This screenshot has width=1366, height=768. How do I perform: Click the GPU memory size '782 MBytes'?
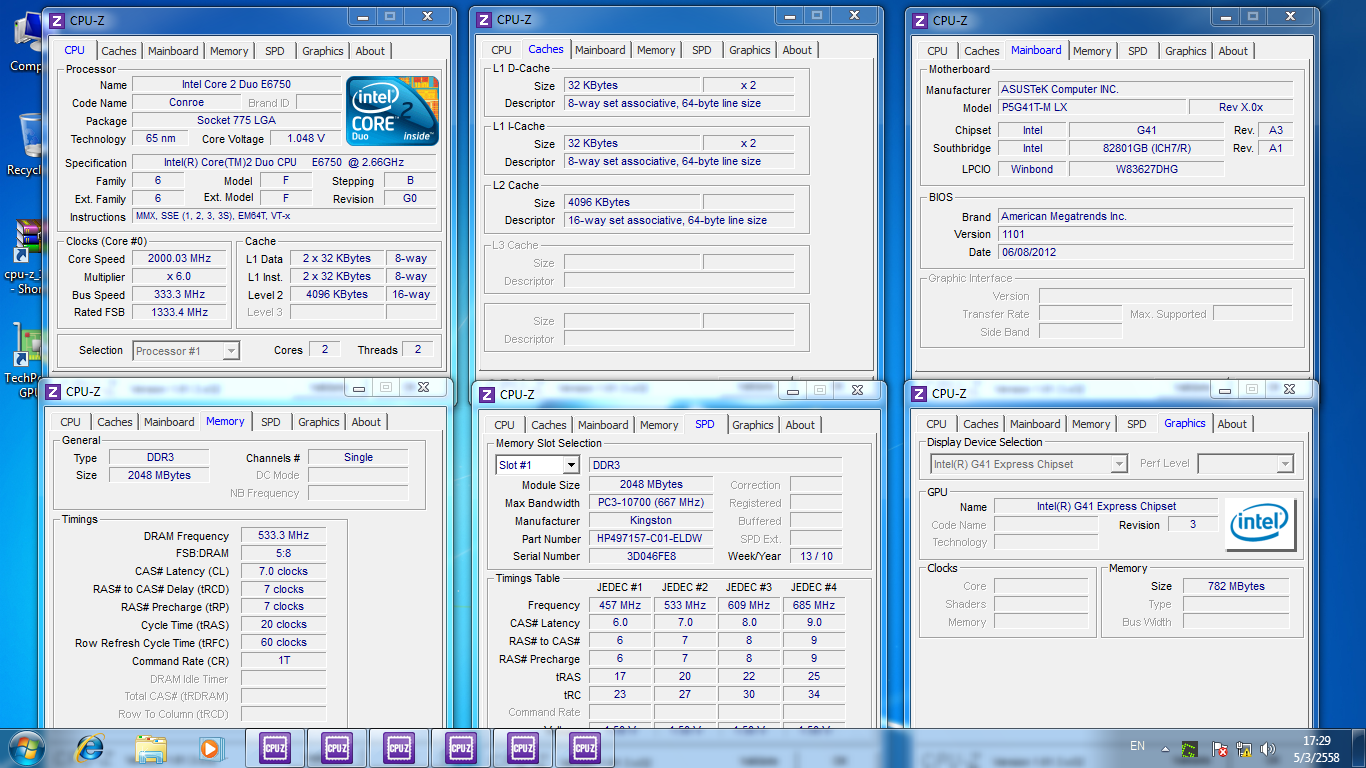(x=1236, y=587)
